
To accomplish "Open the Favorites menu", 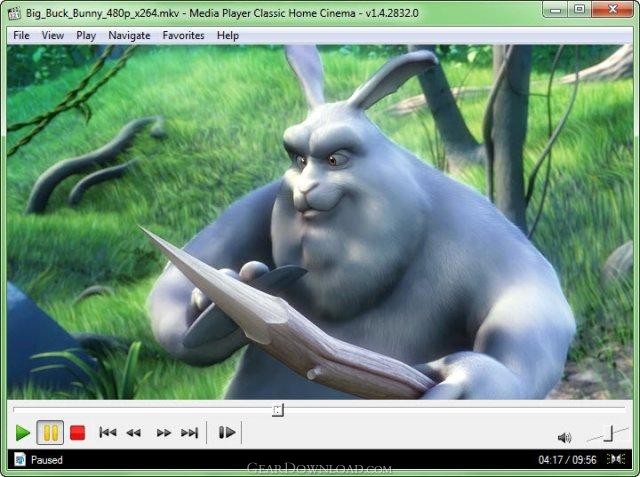I will point(183,35).
